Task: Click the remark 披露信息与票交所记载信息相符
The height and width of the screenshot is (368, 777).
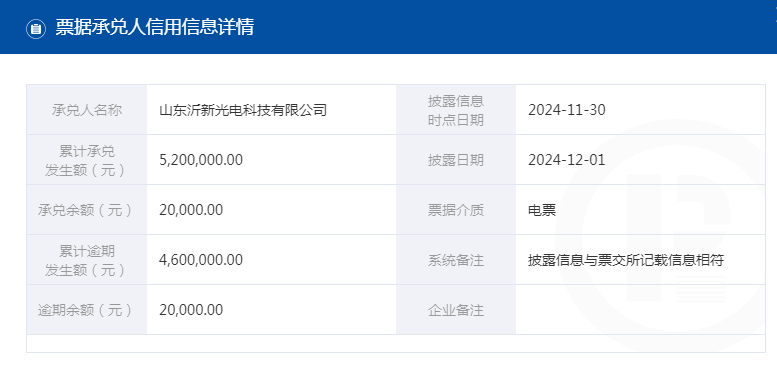Action: tap(626, 260)
